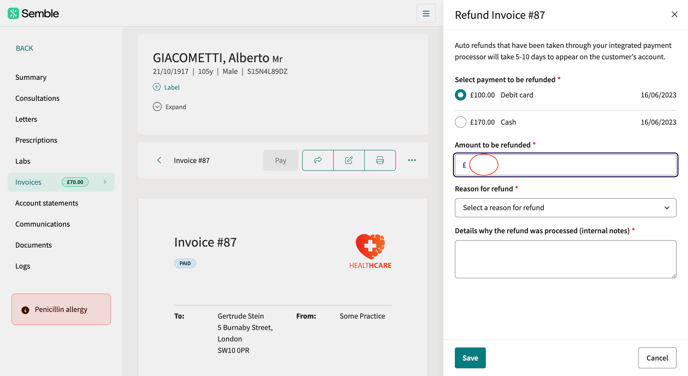Open the three-dot more options menu
The width and height of the screenshot is (688, 376).
412,160
